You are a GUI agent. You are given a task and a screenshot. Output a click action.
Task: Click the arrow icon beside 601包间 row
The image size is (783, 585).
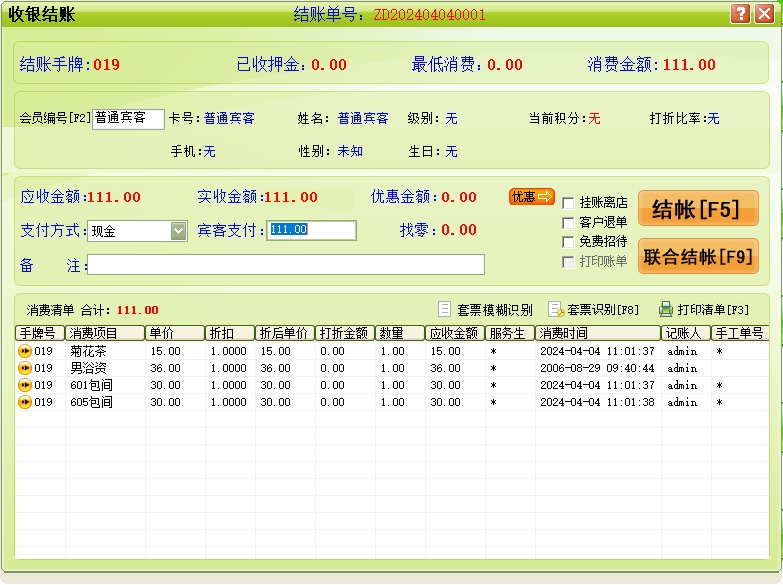tap(25, 386)
